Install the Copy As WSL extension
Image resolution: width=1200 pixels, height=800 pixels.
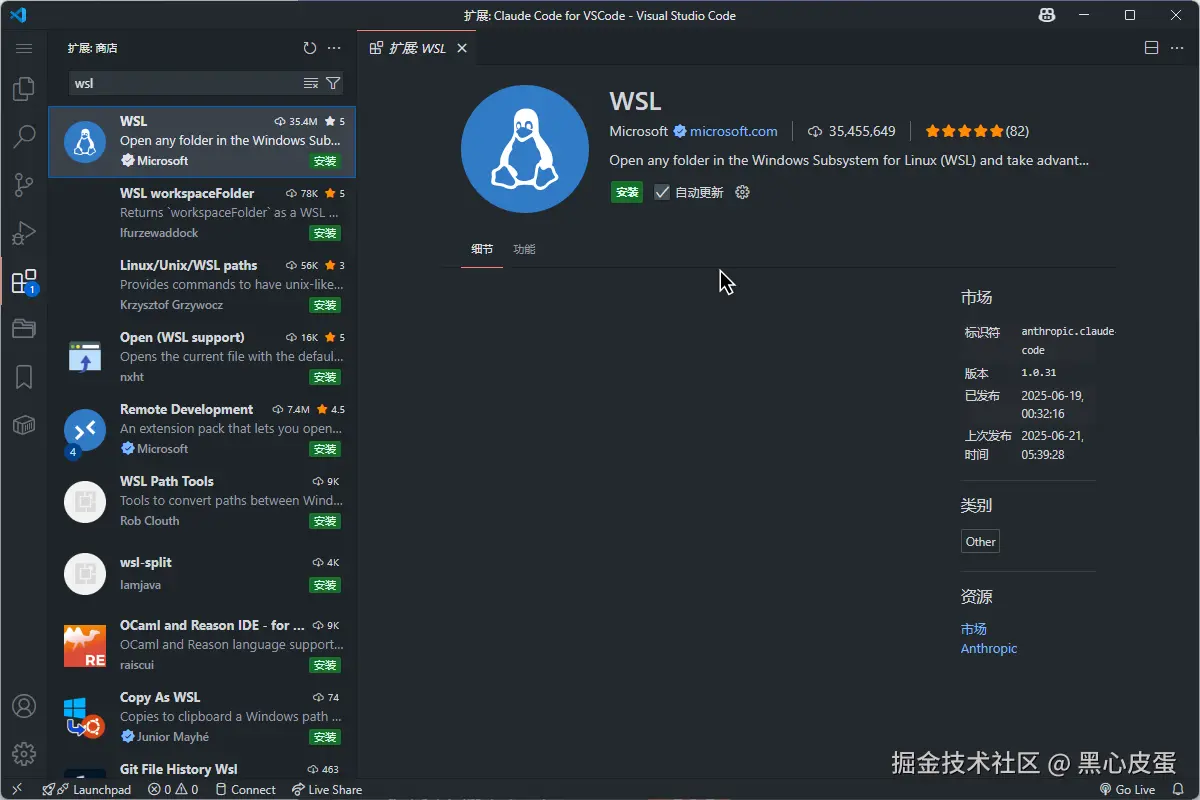(x=325, y=737)
